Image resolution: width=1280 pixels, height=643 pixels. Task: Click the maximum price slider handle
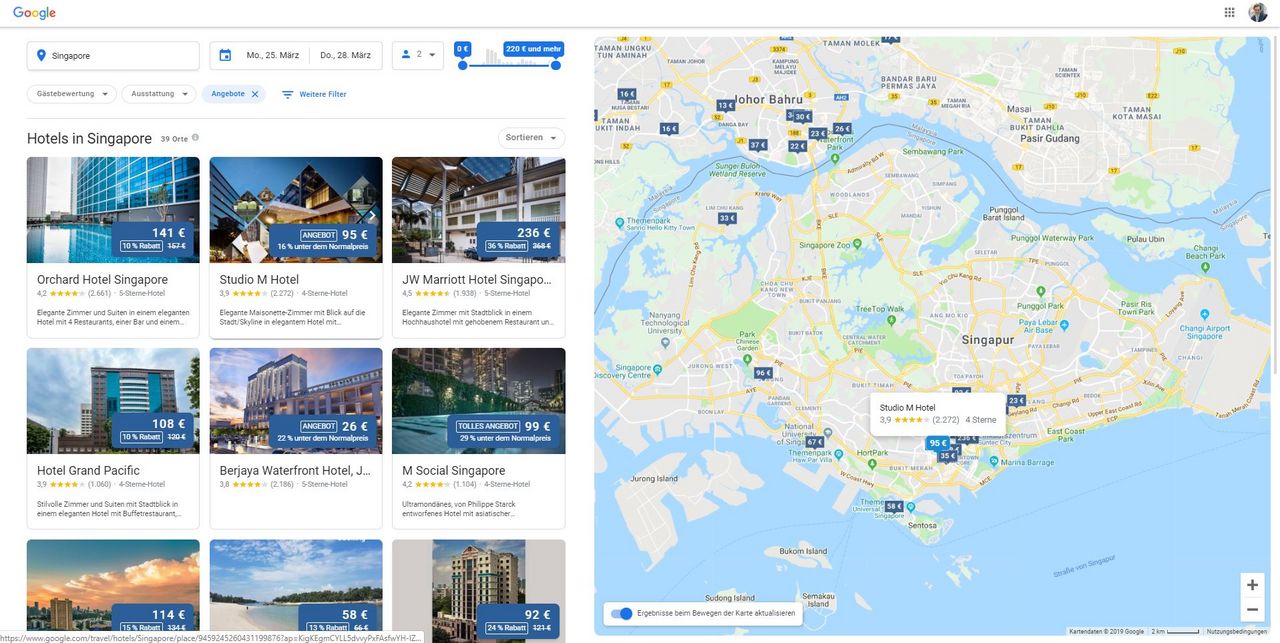(x=556, y=65)
